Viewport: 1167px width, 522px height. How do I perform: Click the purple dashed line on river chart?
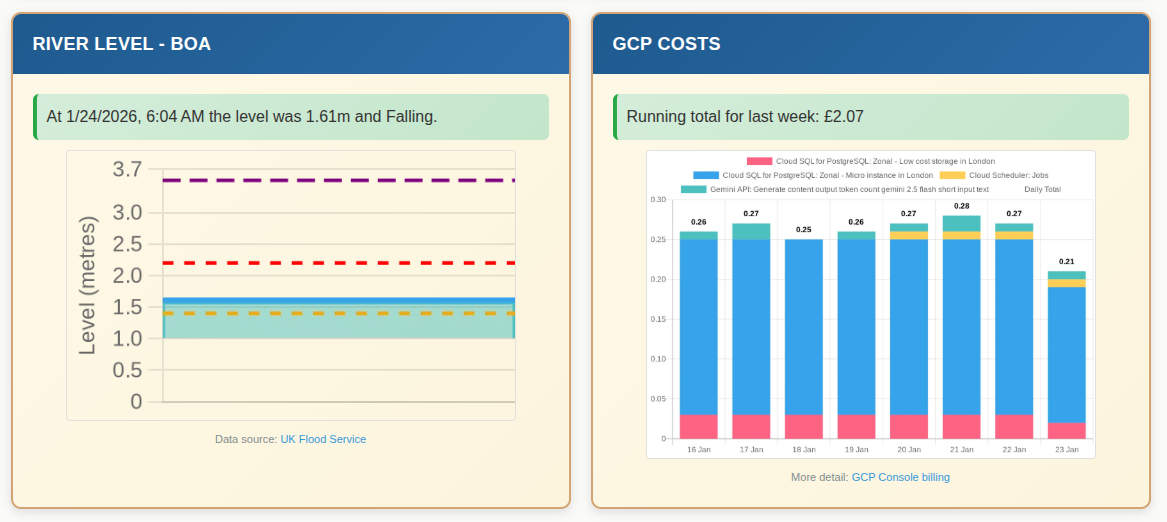click(338, 180)
